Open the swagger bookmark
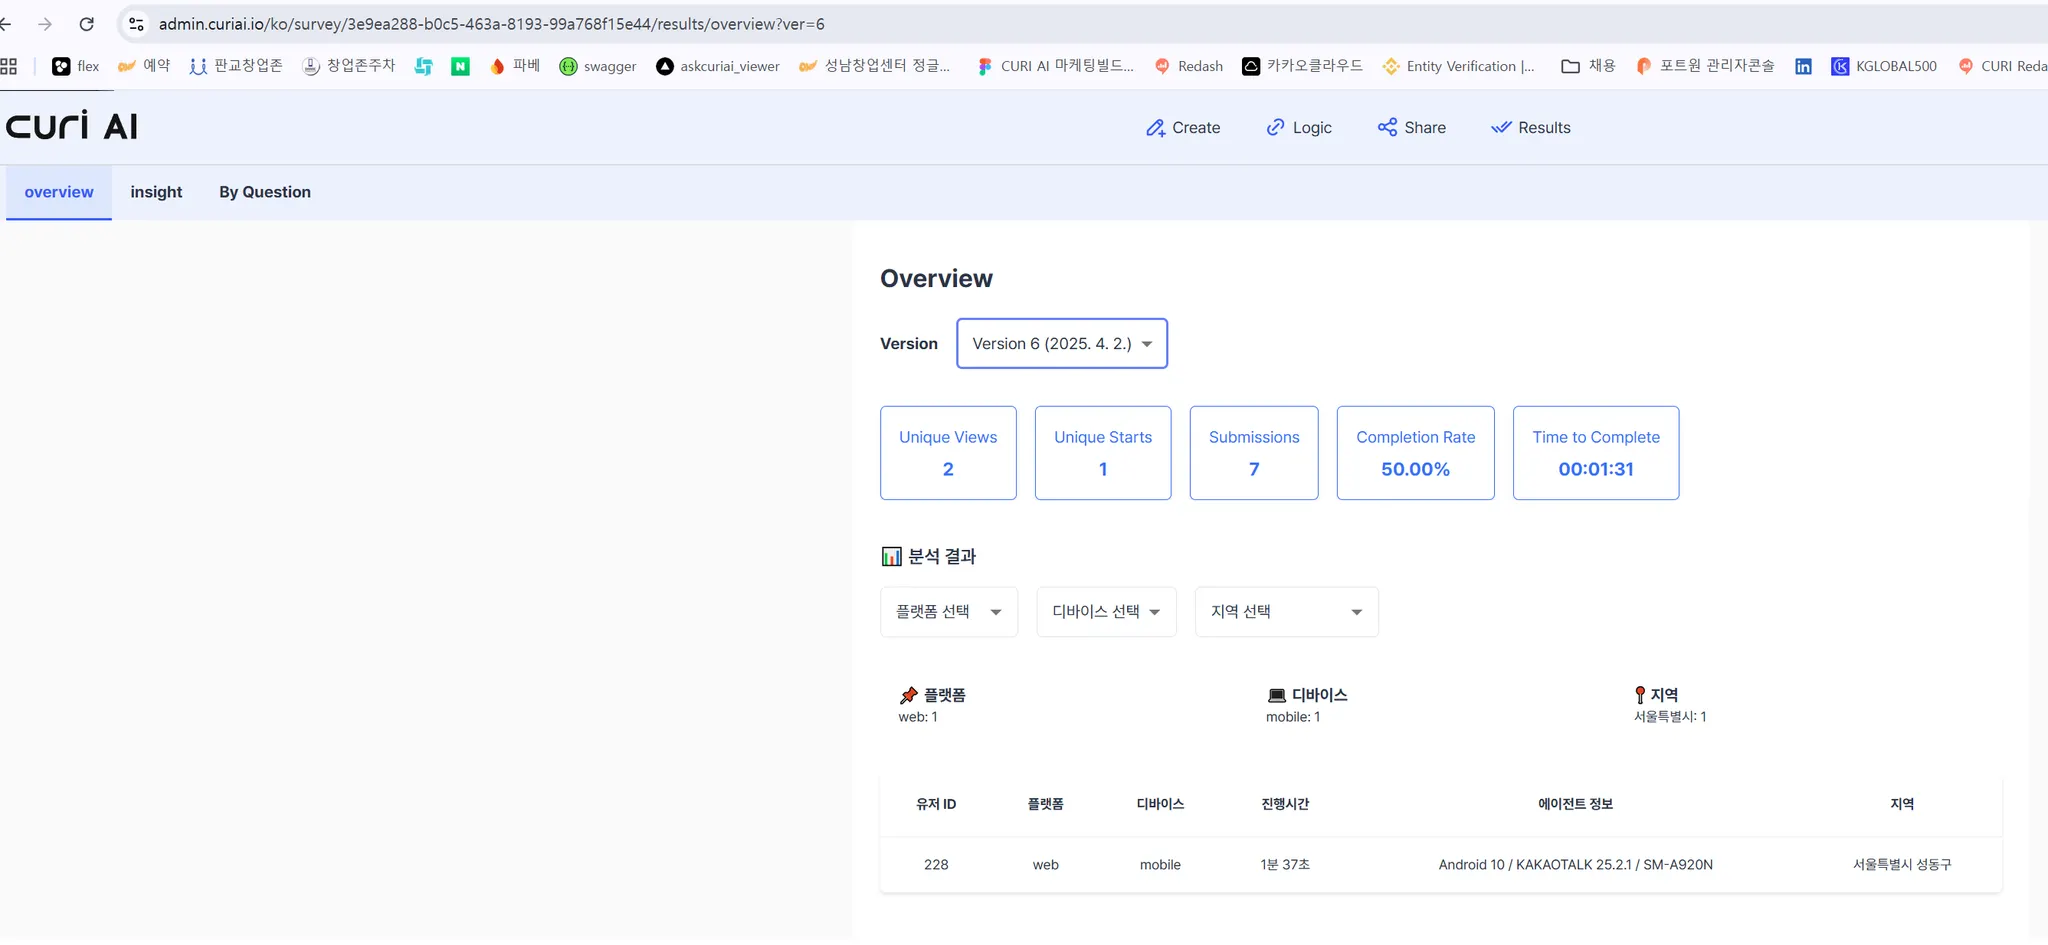Image resolution: width=2048 pixels, height=945 pixels. [x=598, y=66]
